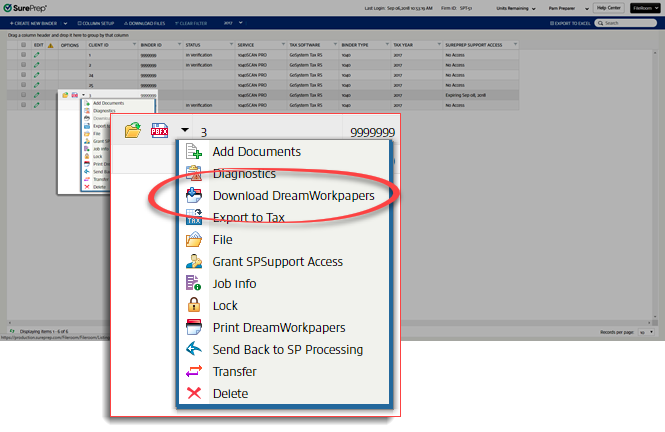Screen dimensions: 665x432
Task: Click Download Files in the toolbar
Action: click(145, 23)
